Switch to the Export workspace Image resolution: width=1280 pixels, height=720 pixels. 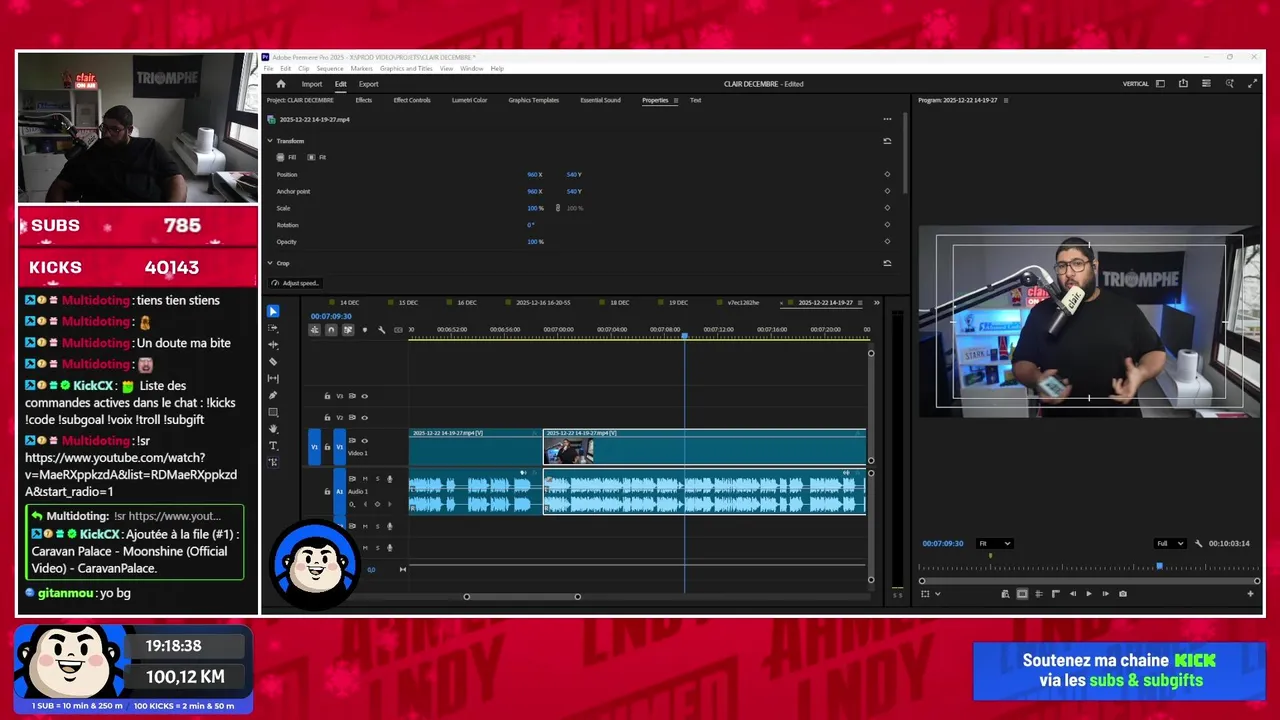[x=368, y=84]
